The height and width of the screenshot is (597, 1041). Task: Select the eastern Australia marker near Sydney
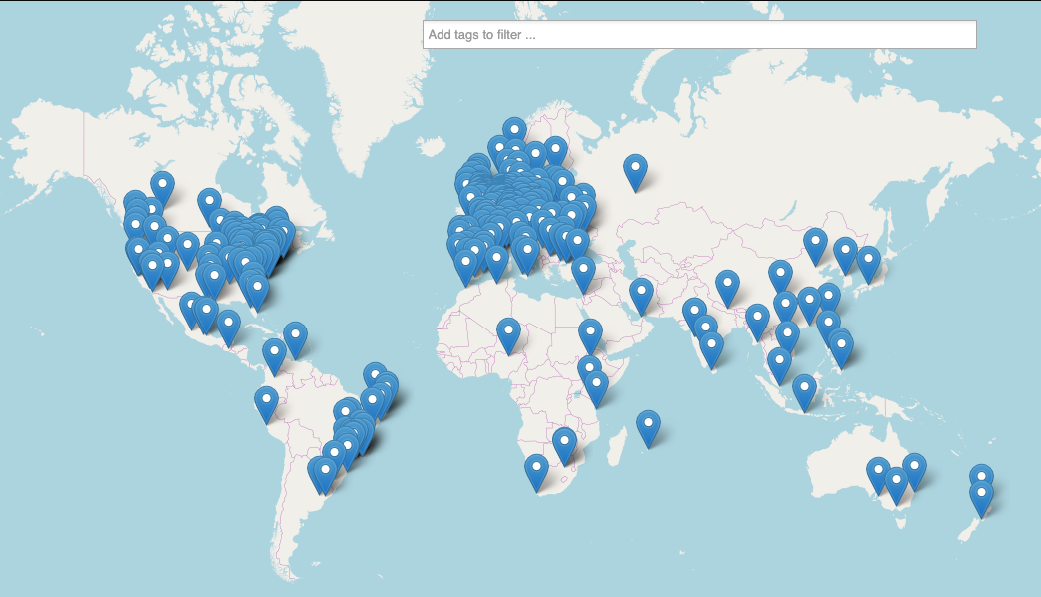coord(914,471)
